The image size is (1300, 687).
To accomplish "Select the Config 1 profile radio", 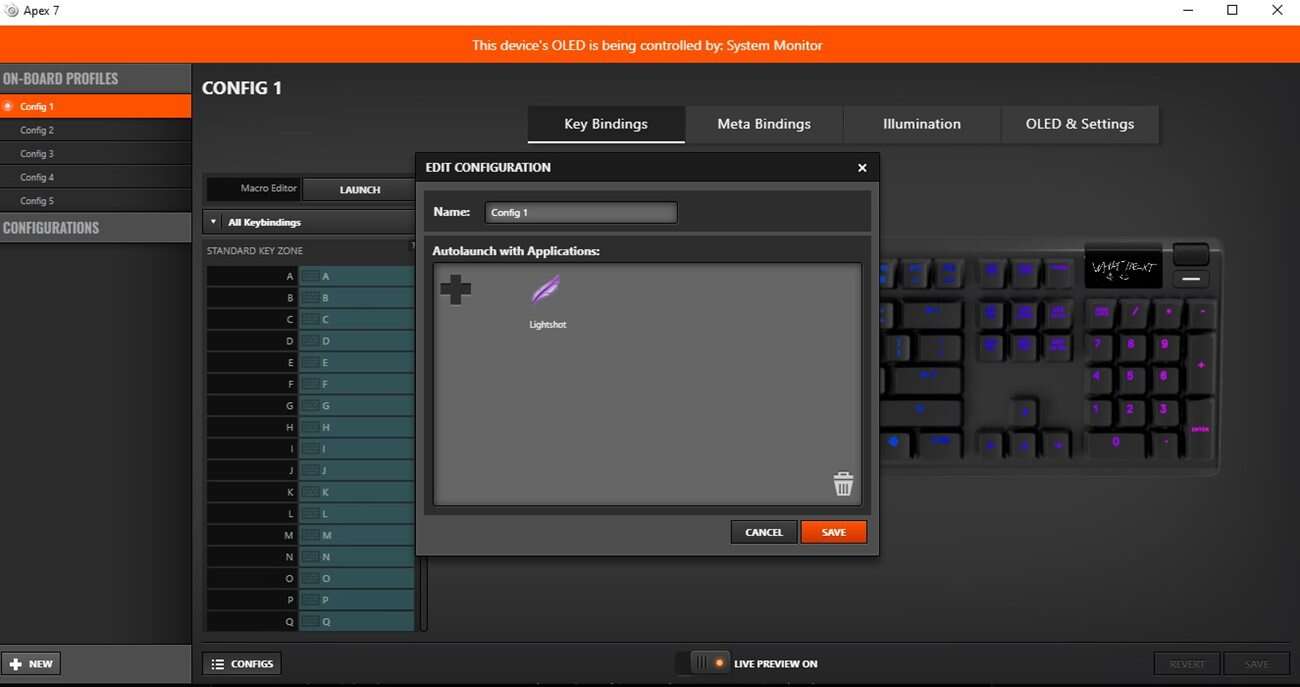I will pos(8,106).
